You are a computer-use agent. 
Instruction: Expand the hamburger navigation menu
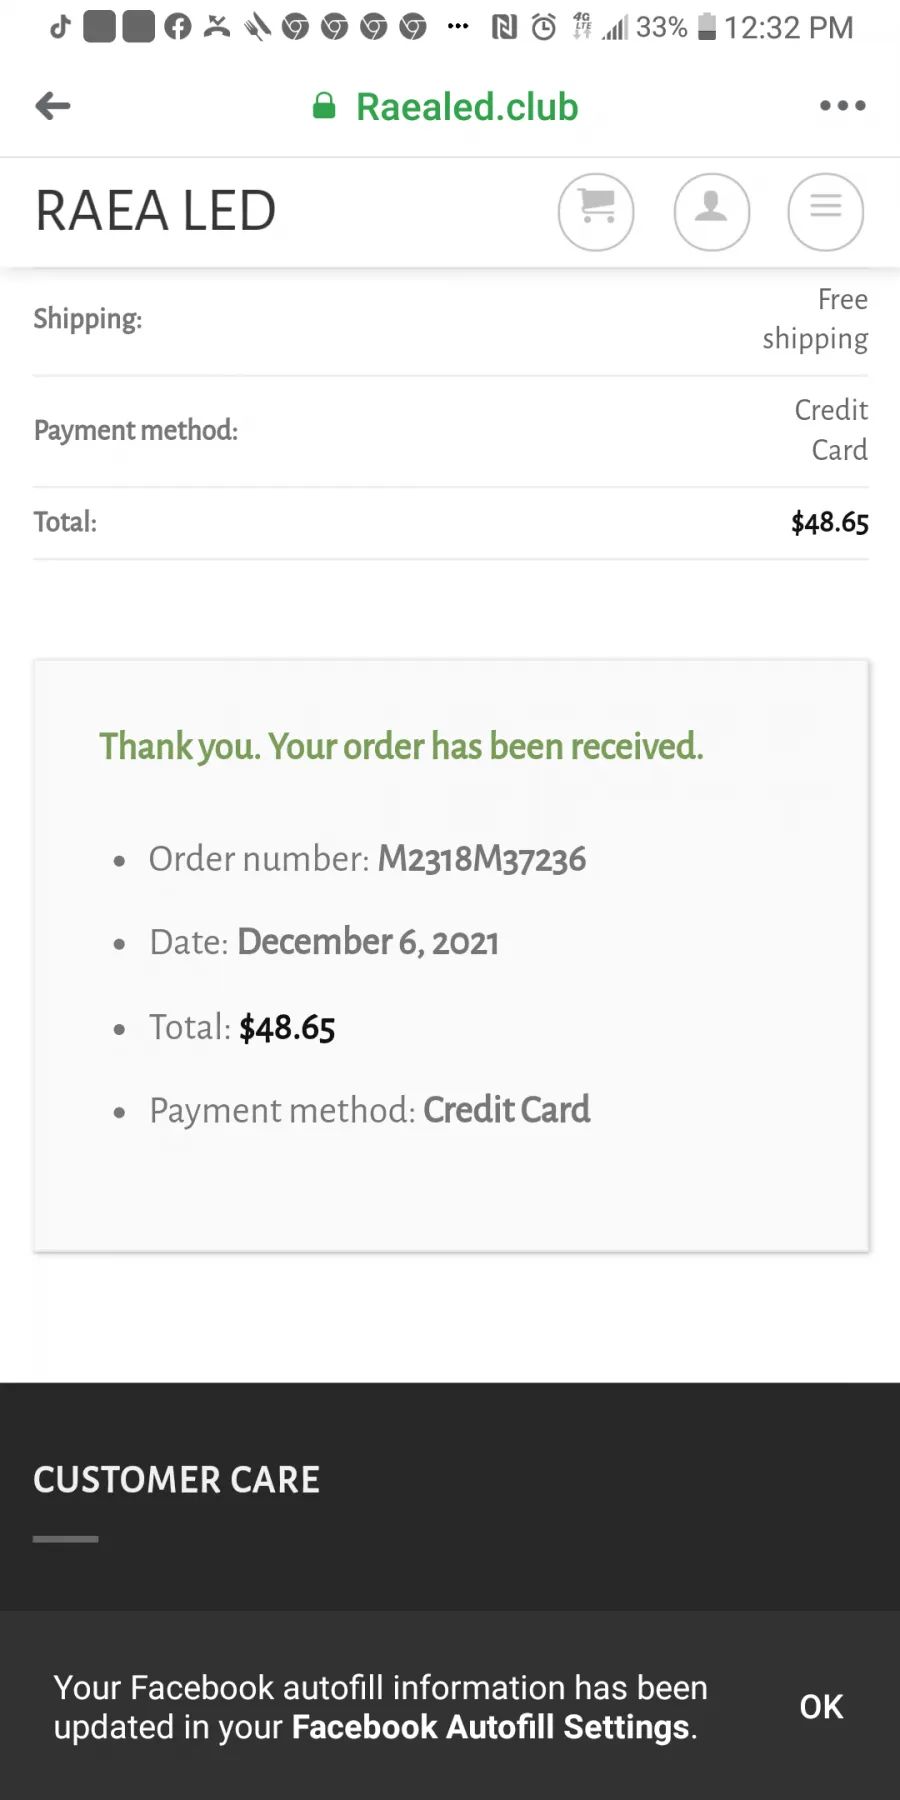(826, 212)
